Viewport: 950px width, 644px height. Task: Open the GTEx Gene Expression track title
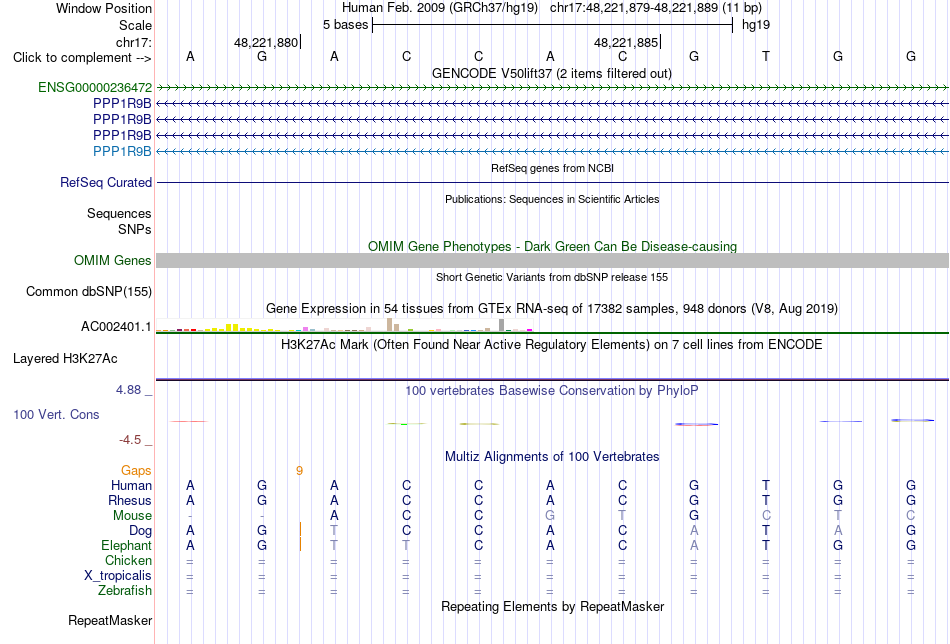click(552, 308)
